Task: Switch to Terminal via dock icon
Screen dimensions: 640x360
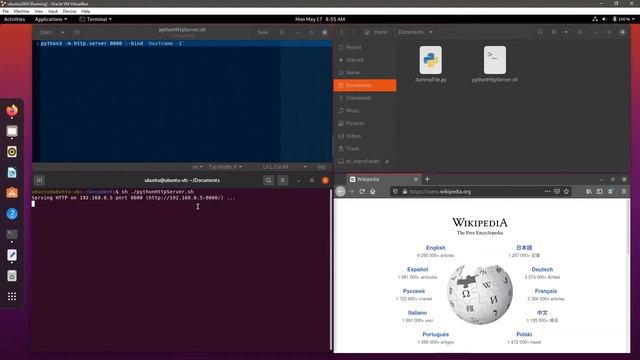Action: tap(12, 234)
